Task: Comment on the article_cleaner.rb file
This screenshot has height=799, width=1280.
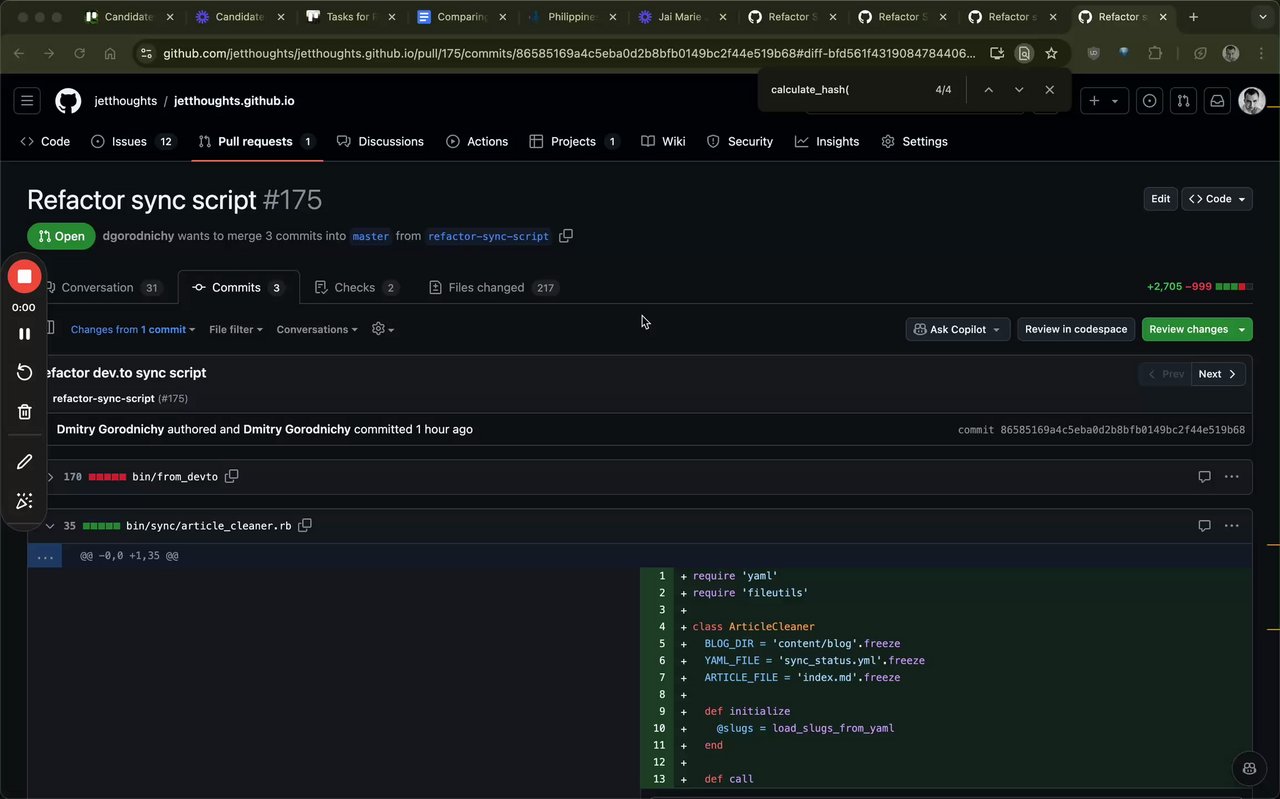Action: pyautogui.click(x=1204, y=525)
